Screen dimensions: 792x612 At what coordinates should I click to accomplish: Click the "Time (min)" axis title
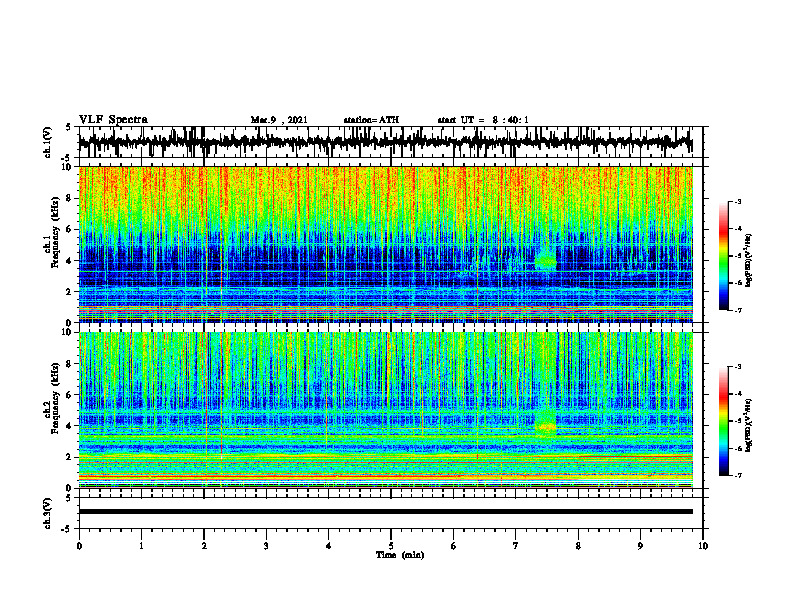click(x=400, y=555)
